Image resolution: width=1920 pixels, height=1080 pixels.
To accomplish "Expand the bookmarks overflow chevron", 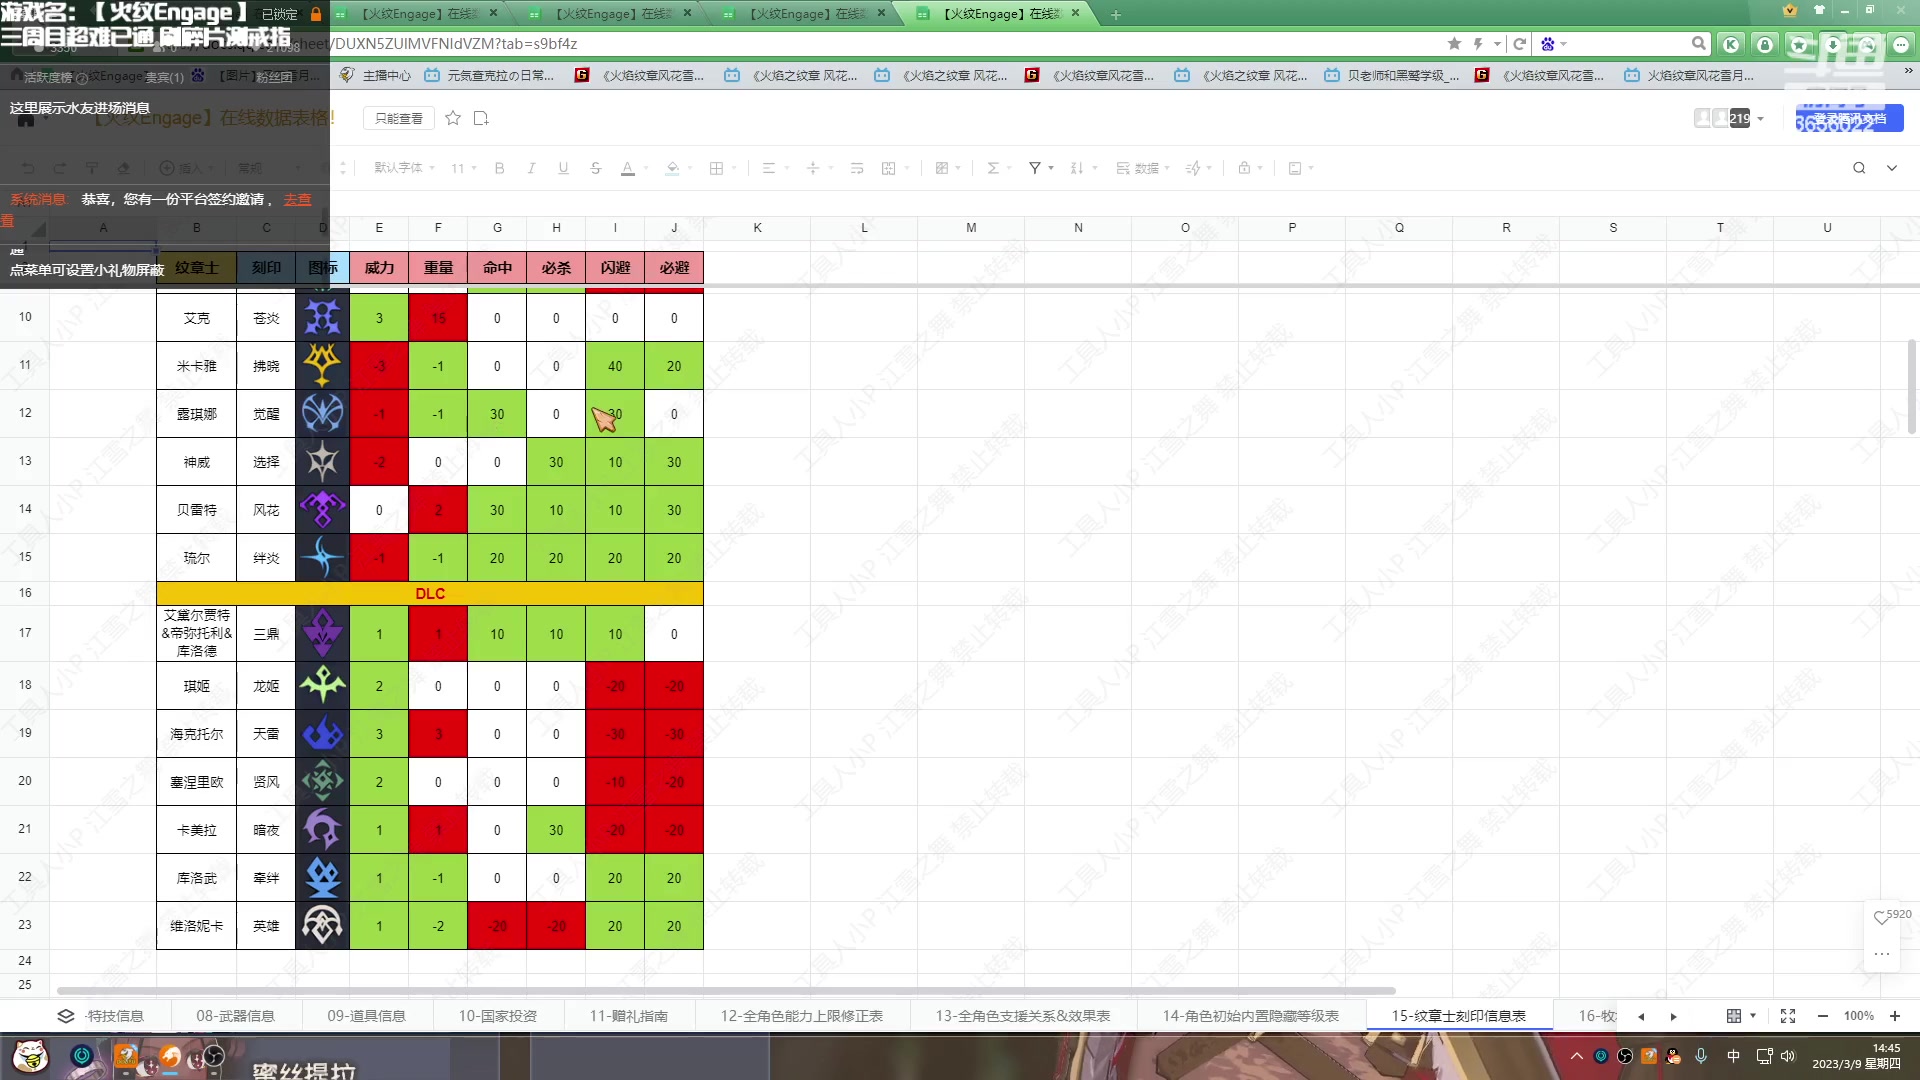I will [1908, 73].
